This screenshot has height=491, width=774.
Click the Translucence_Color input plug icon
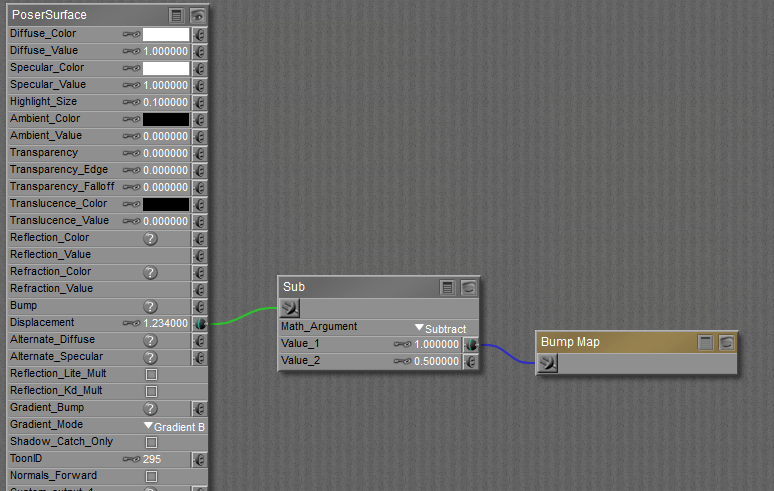(x=199, y=204)
